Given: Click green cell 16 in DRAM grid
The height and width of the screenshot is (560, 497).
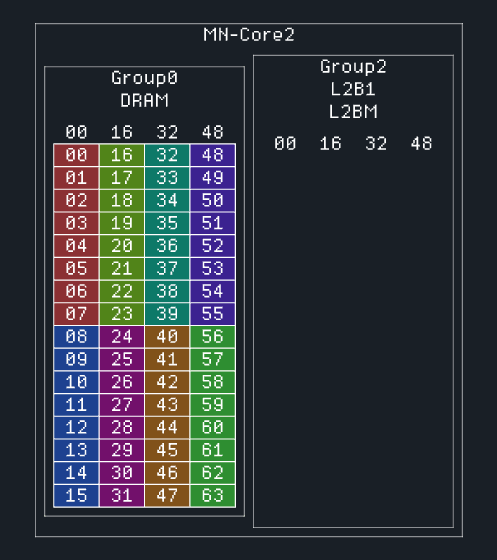Looking at the screenshot, I should 122,155.
